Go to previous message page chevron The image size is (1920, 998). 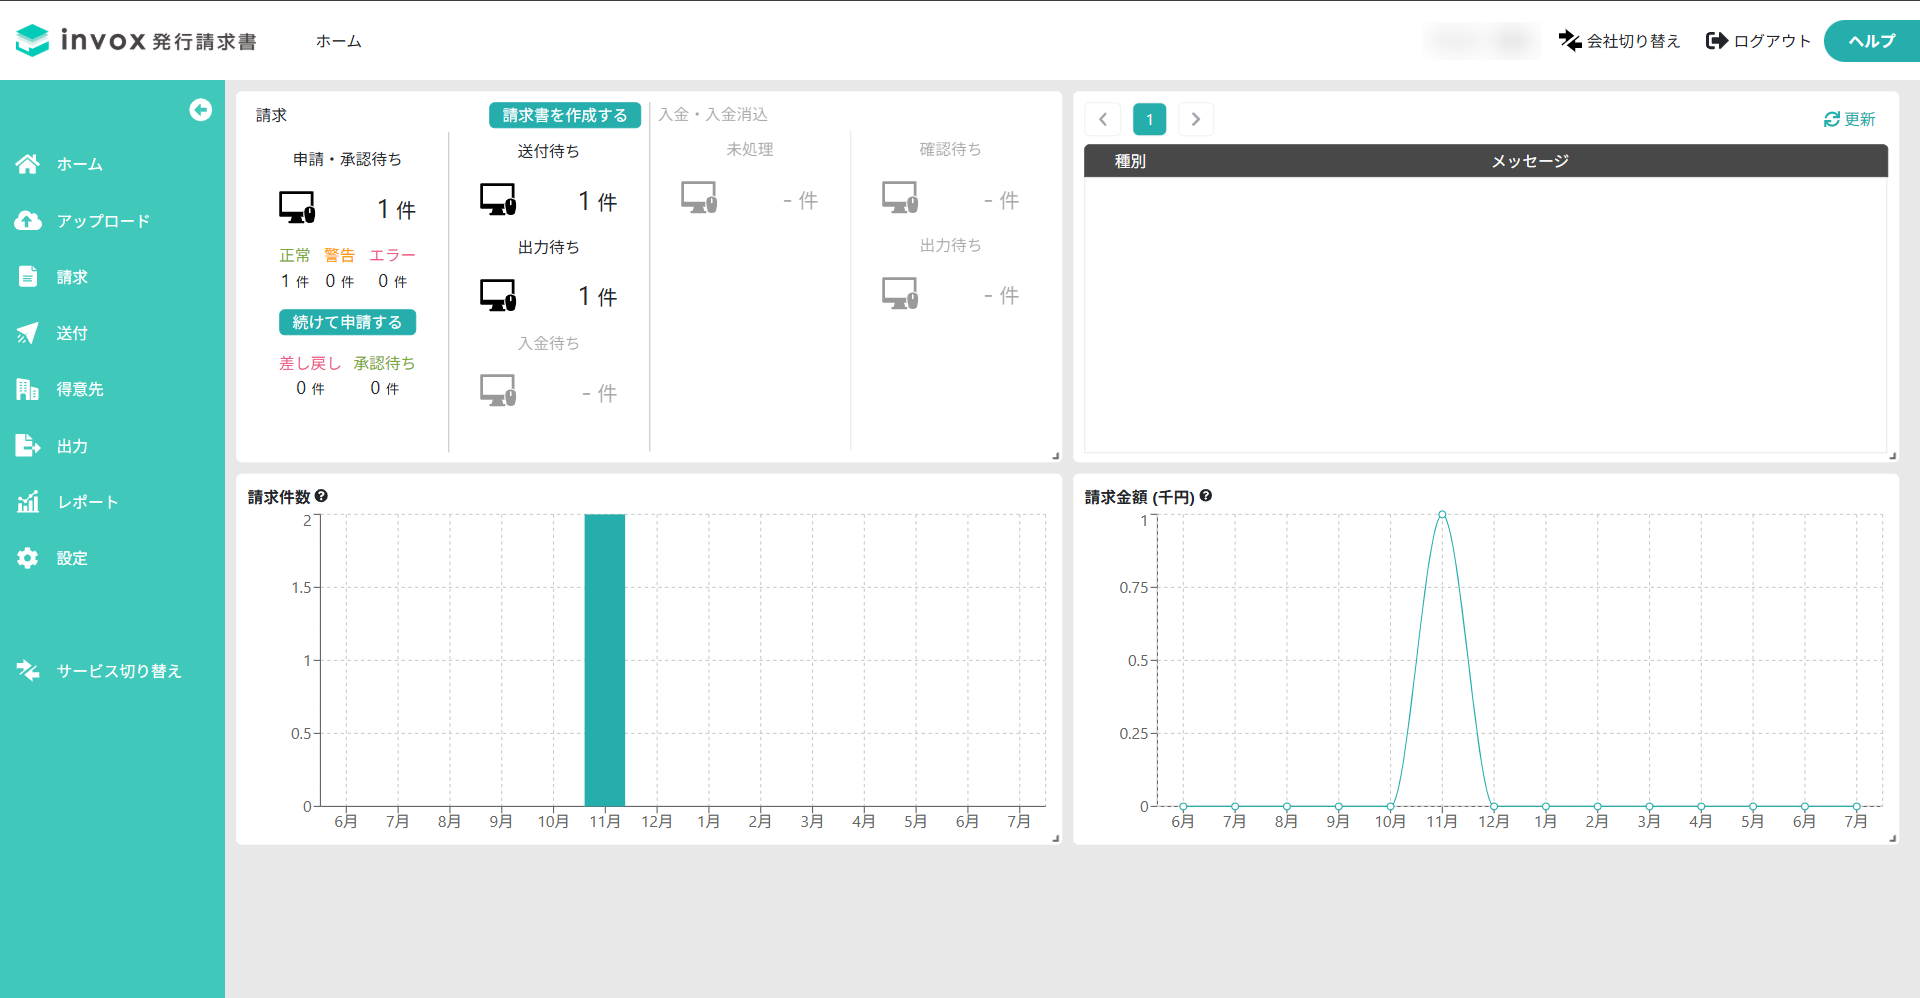point(1103,119)
